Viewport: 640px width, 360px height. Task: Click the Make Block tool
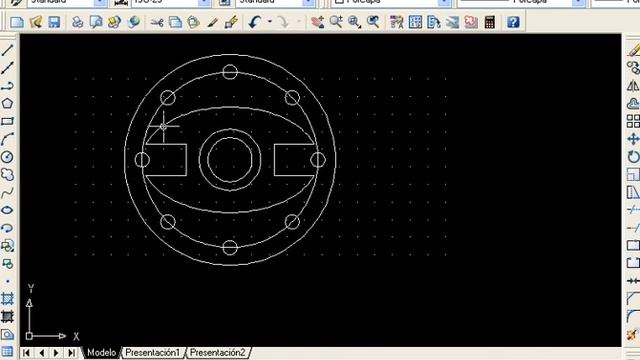[7, 264]
